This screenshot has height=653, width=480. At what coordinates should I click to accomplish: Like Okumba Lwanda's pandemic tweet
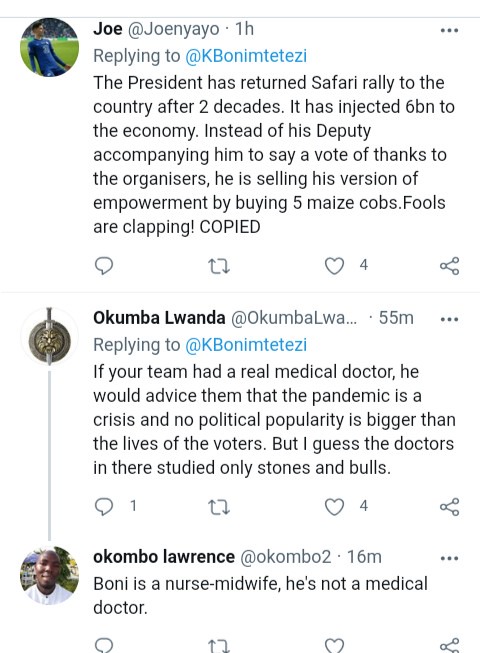pos(334,507)
